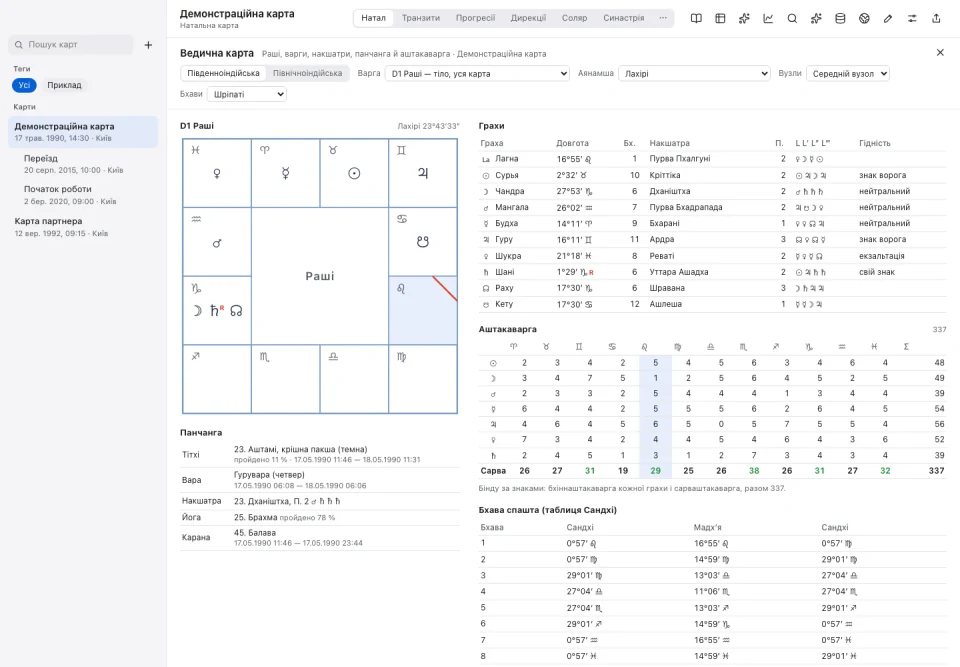960x667 pixels.
Task: Open the line graph icon in toolbar
Action: [768, 18]
